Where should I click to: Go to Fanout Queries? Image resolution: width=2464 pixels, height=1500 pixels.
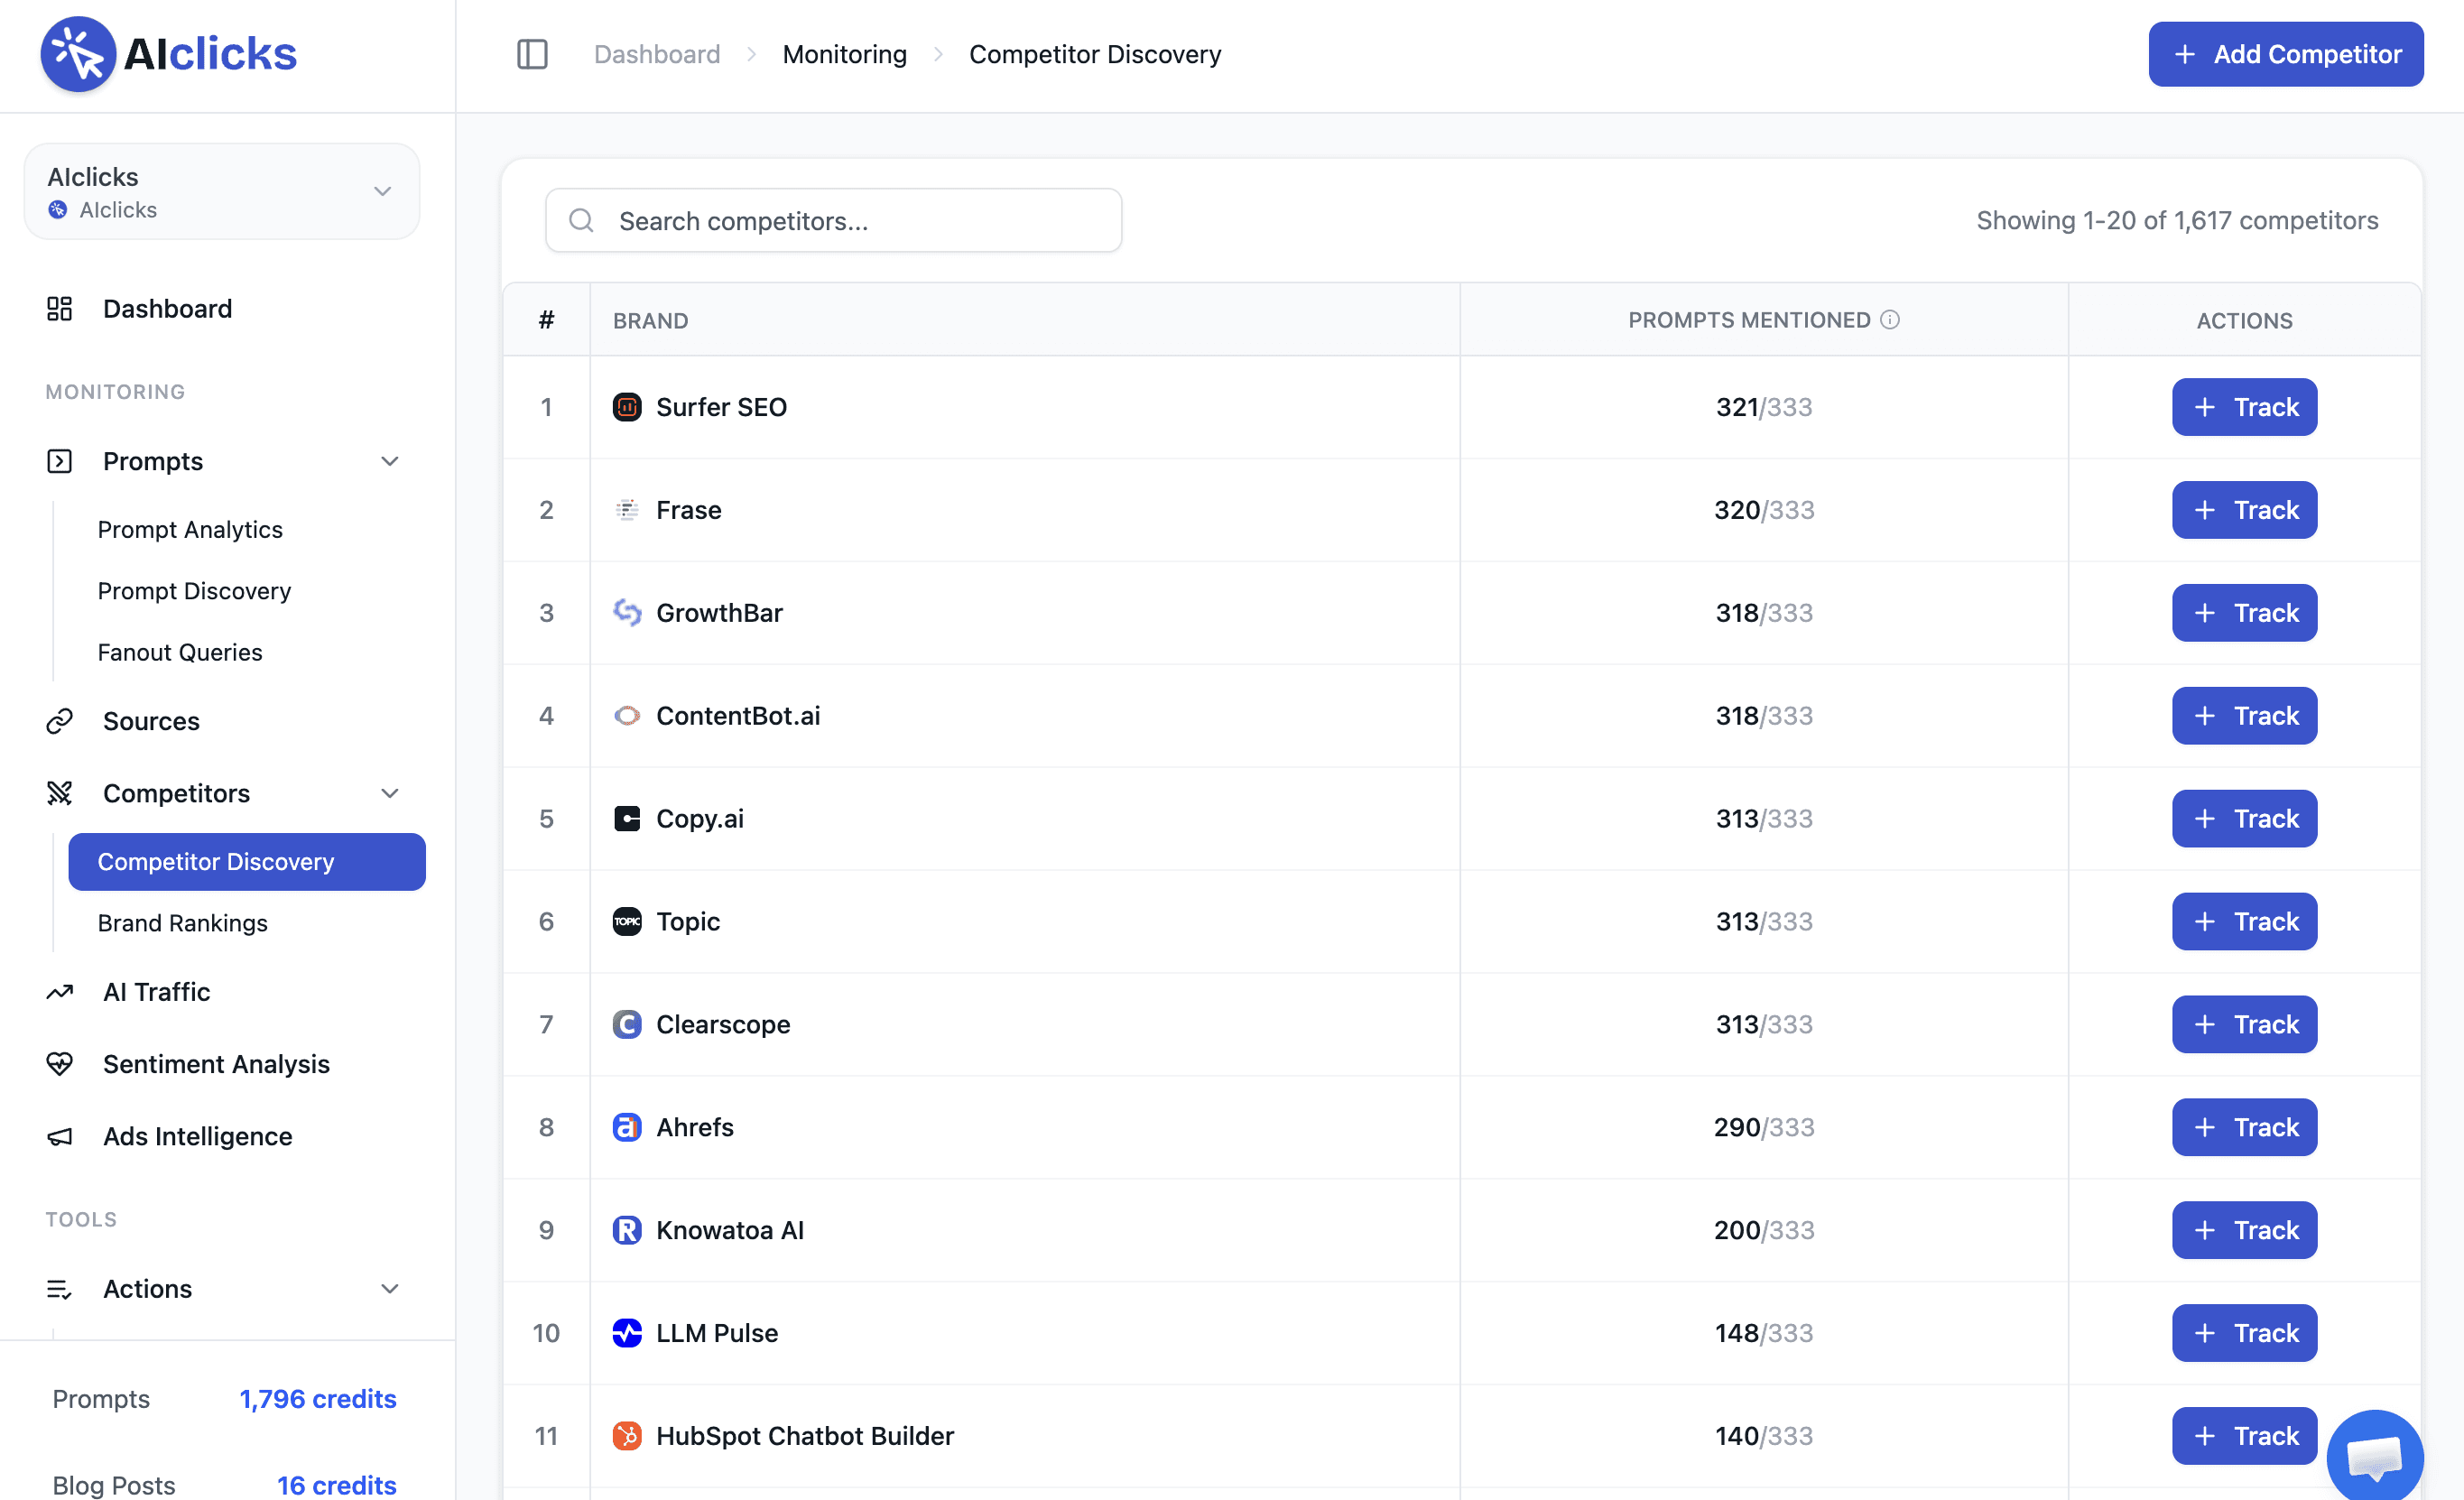pyautogui.click(x=180, y=652)
